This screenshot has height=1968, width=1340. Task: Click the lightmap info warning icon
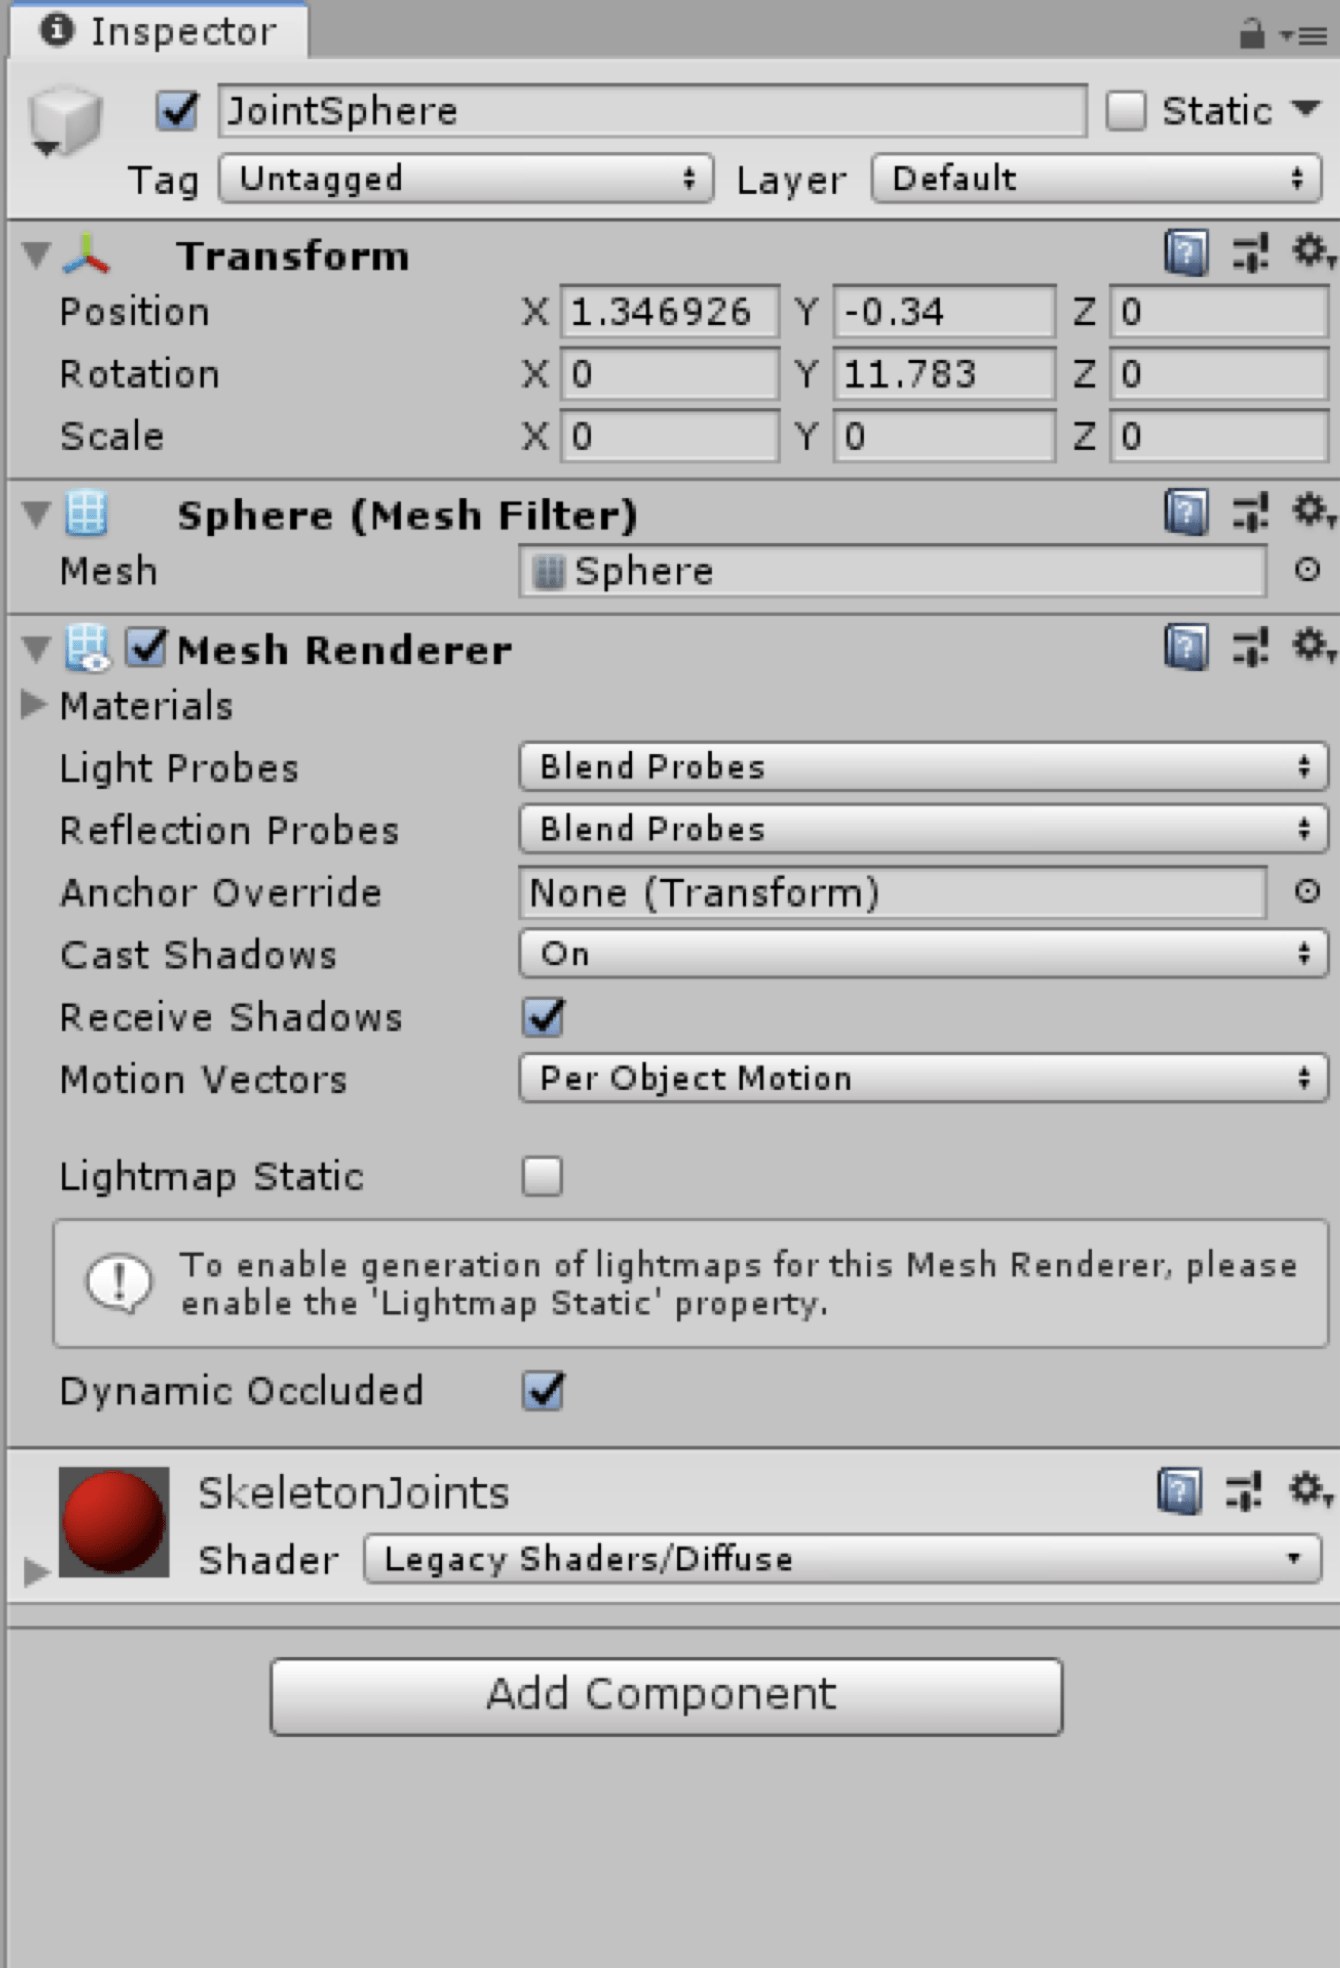point(120,1283)
